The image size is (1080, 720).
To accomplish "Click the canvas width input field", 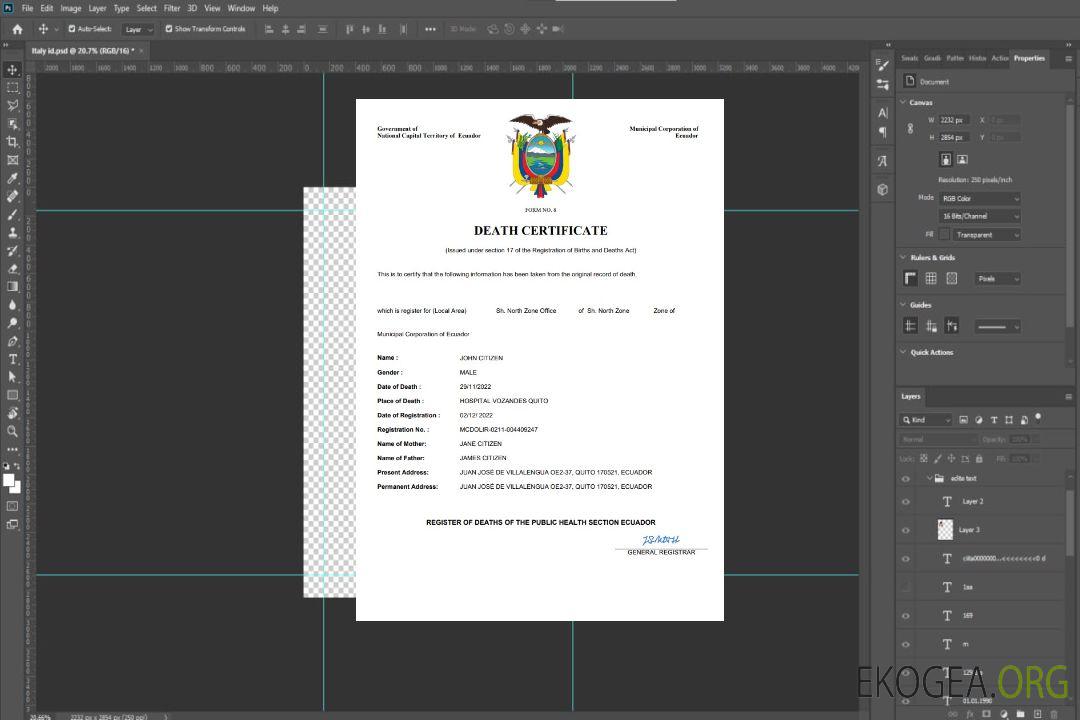I will [955, 120].
